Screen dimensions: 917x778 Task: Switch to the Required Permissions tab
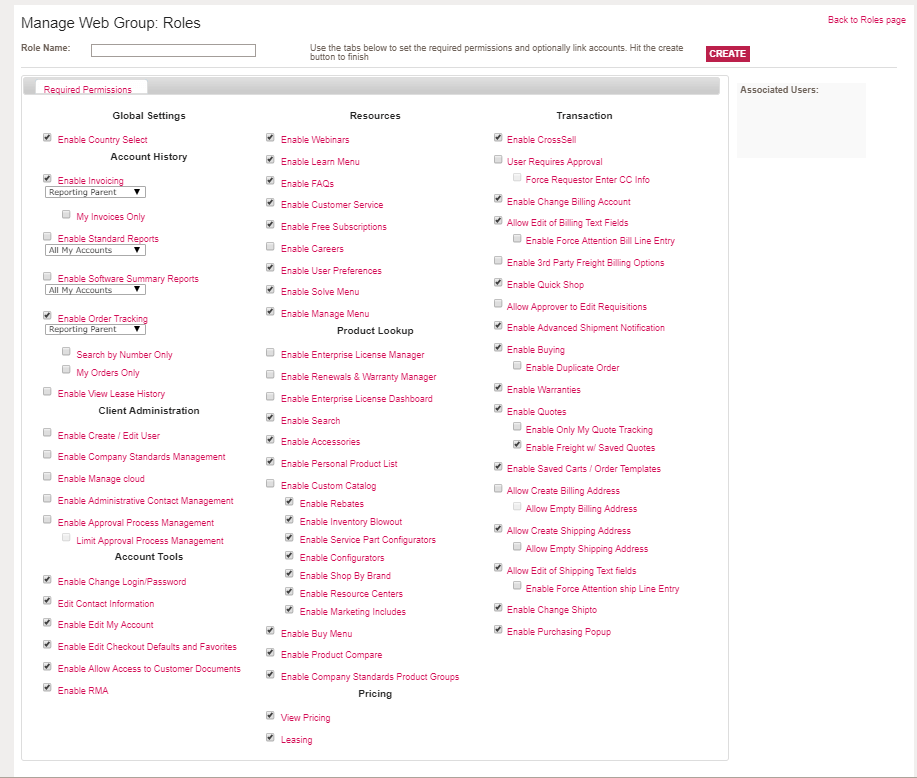coord(88,90)
